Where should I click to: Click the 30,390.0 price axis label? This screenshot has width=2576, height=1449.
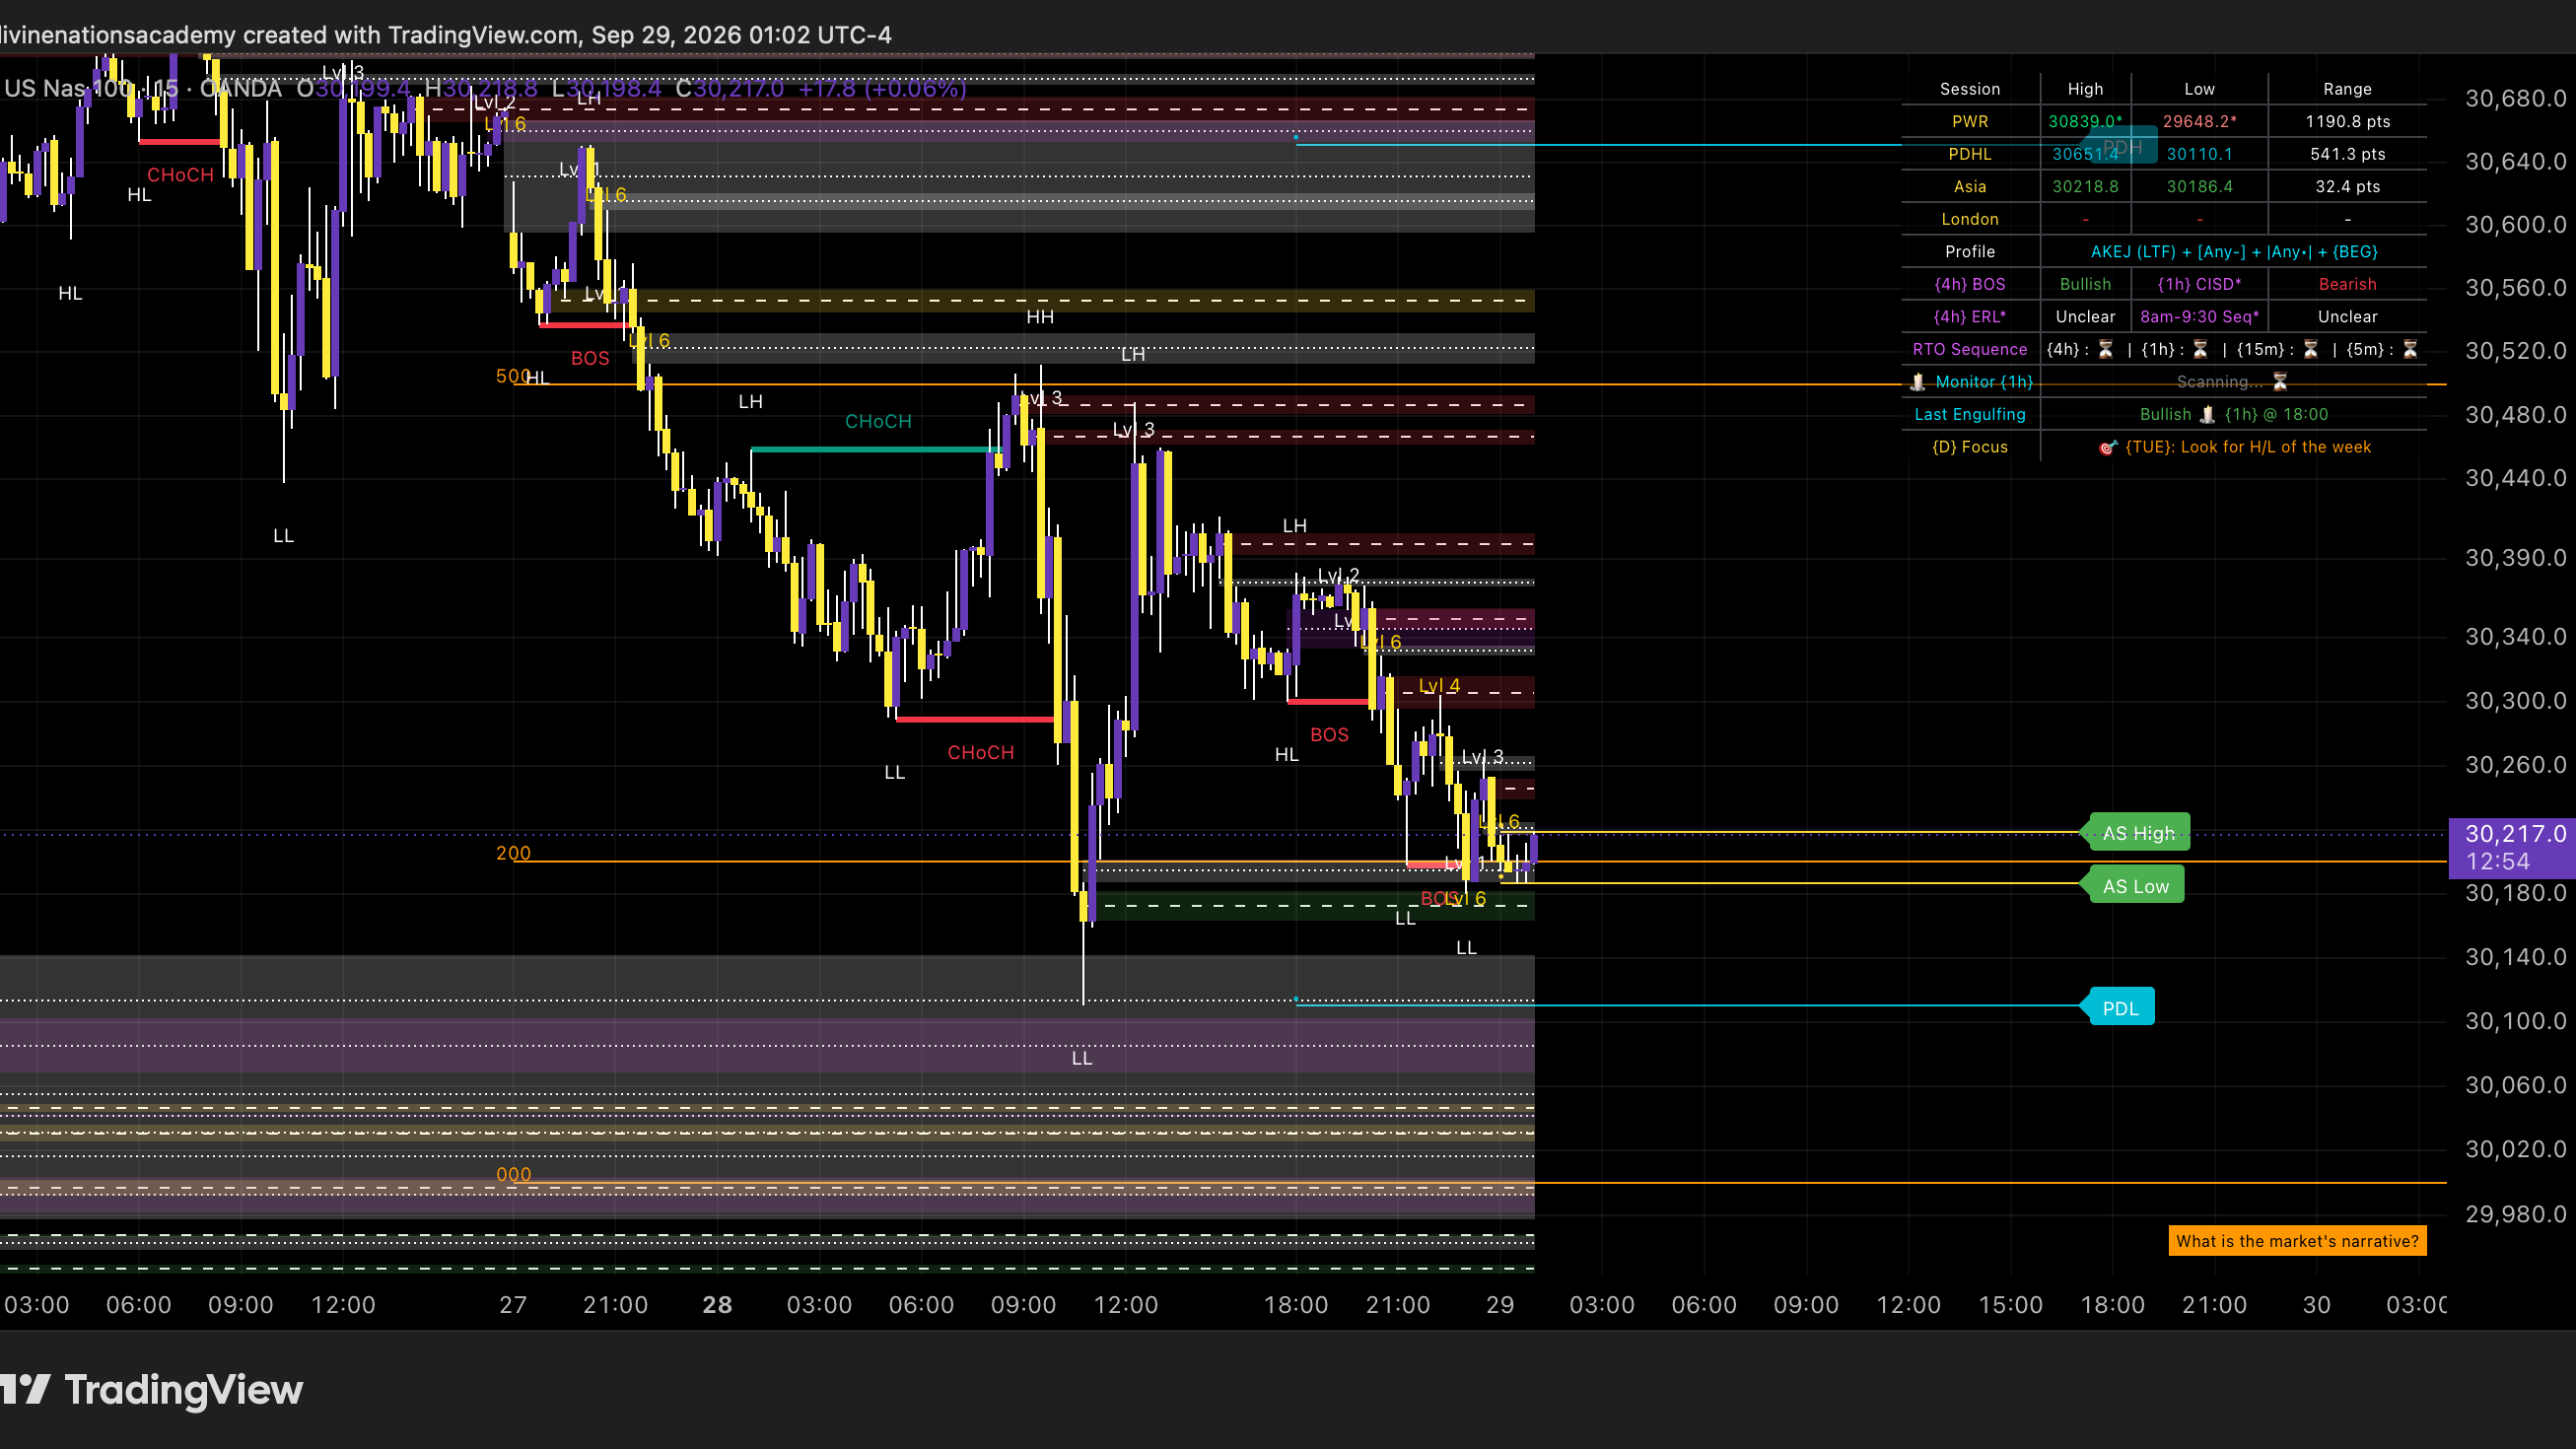pos(2515,558)
